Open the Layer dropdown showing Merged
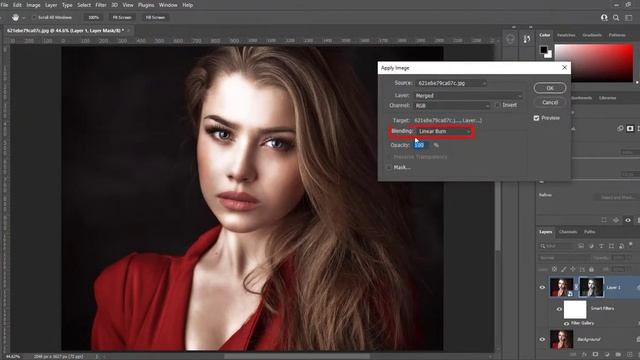 [x=468, y=96]
